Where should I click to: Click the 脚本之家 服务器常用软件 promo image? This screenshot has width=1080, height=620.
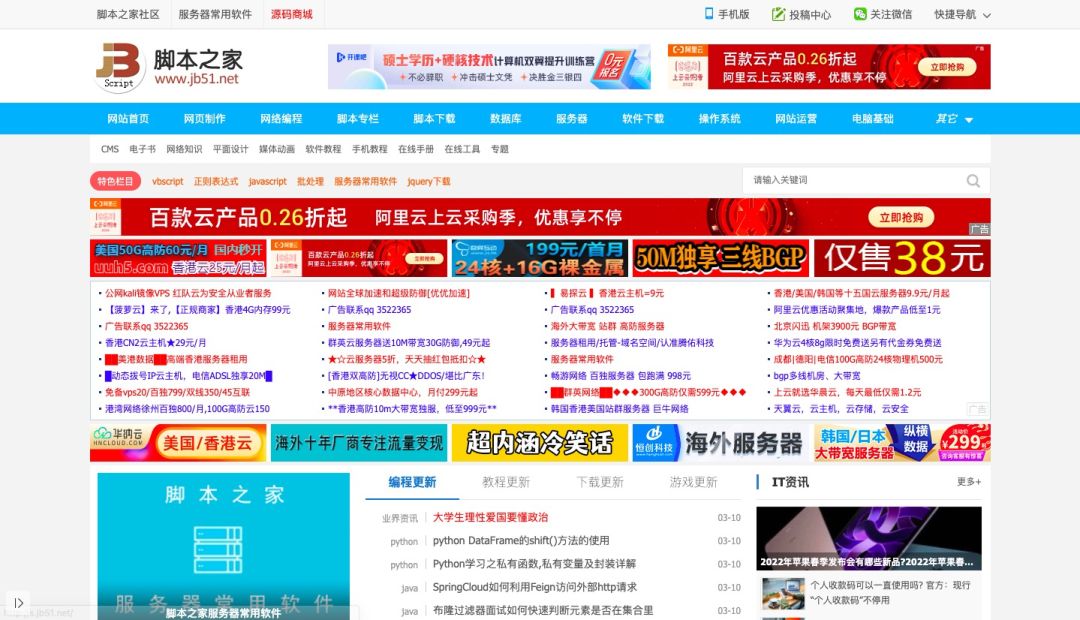tap(223, 546)
